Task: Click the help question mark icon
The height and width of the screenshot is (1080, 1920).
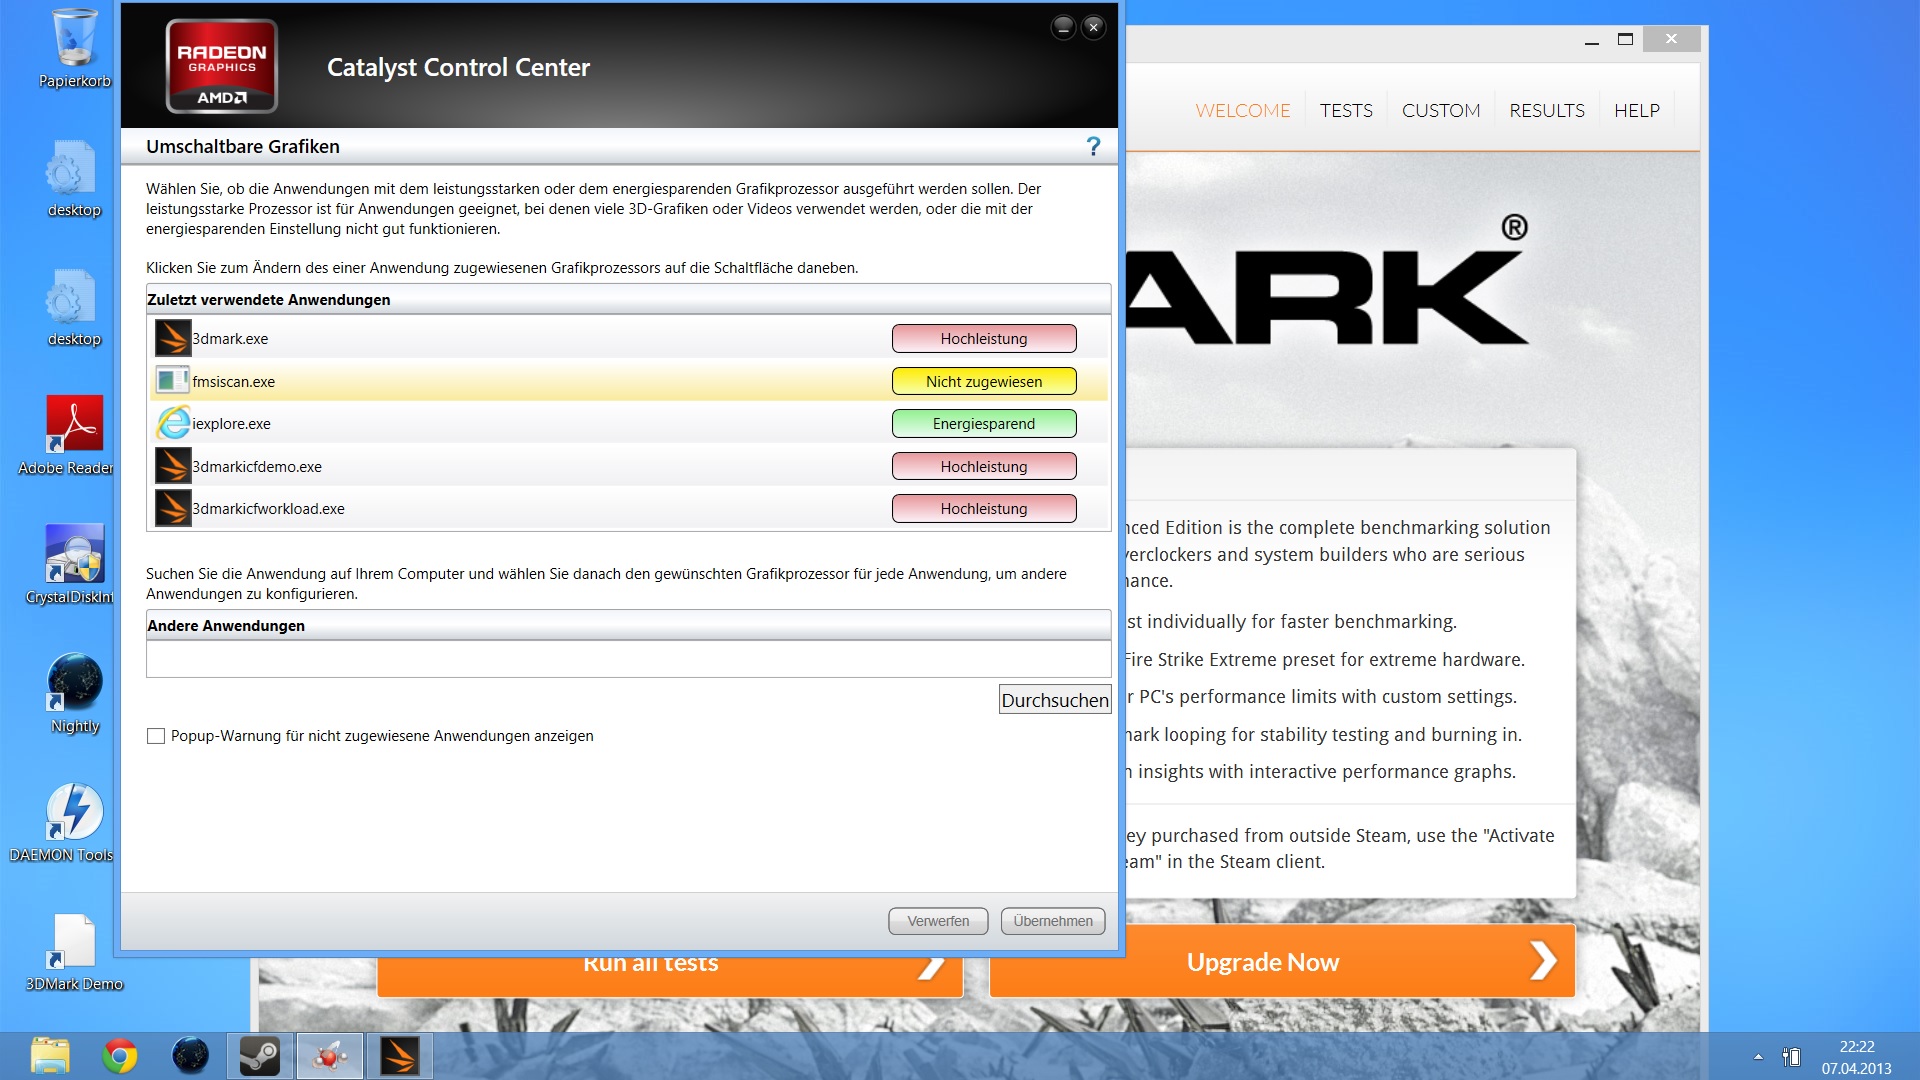Action: [1093, 147]
